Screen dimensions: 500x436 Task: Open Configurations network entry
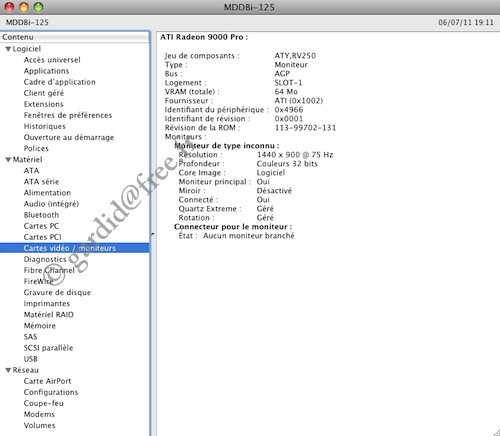(51, 392)
